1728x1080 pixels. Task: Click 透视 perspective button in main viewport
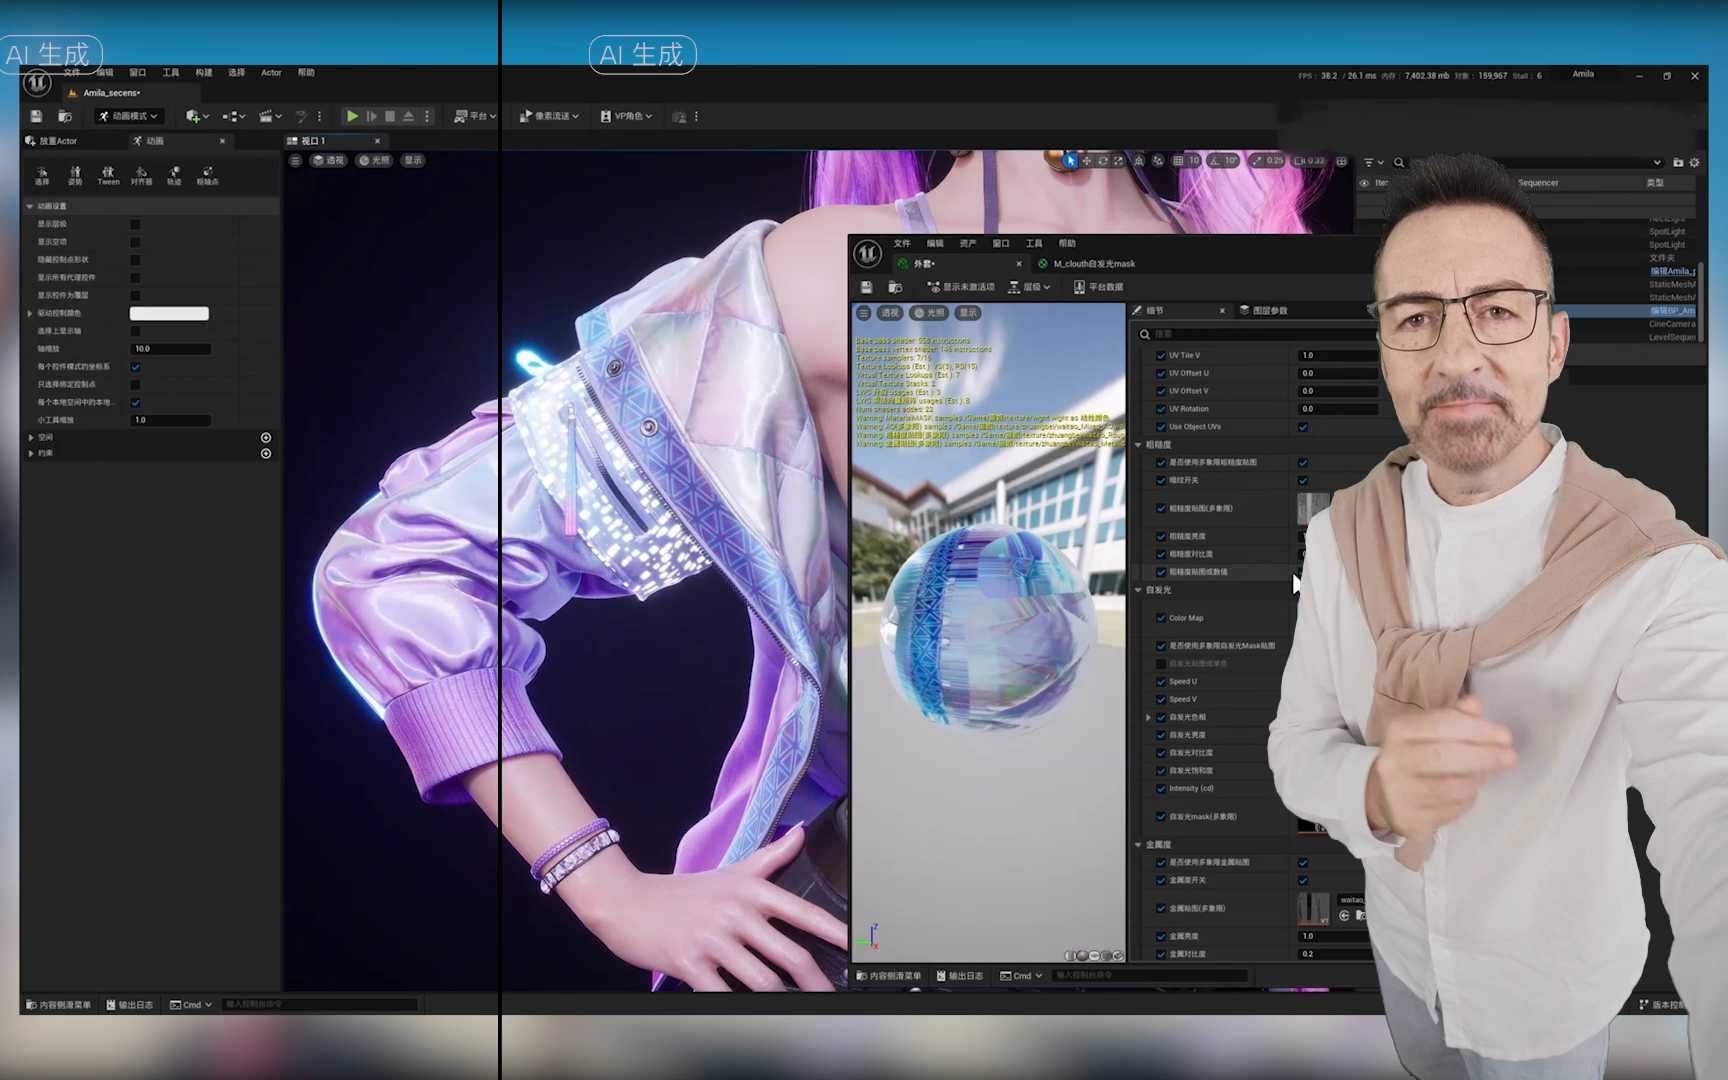point(328,160)
